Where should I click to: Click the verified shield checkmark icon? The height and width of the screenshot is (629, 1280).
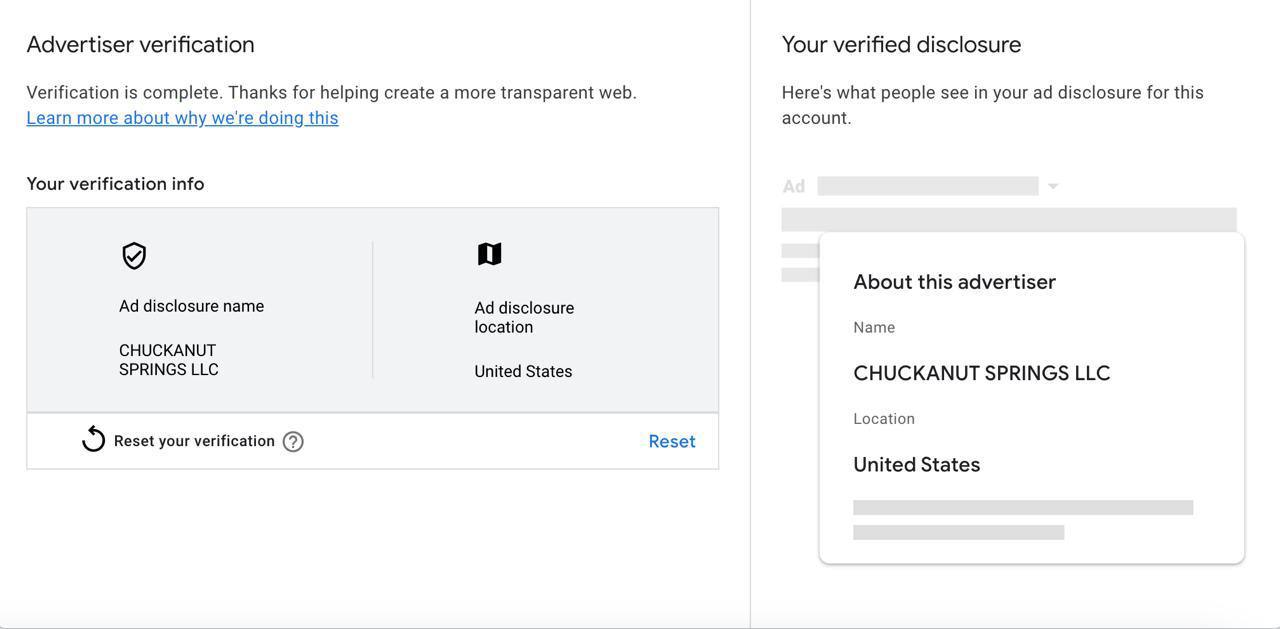134,256
